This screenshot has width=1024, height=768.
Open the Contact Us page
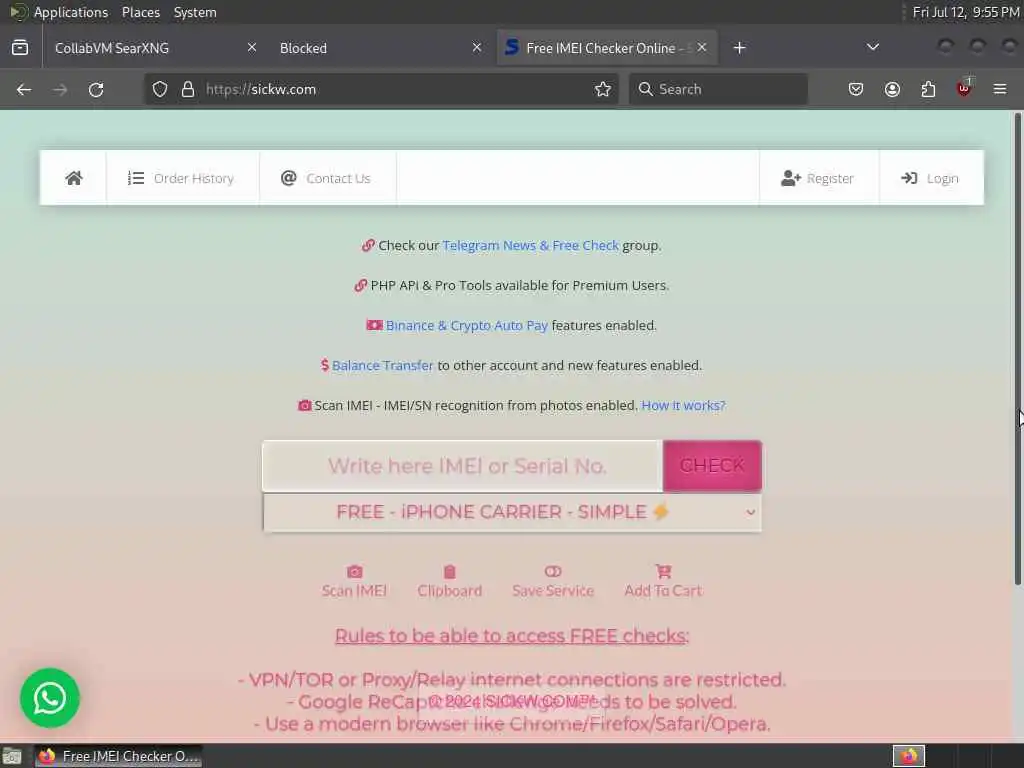point(326,178)
